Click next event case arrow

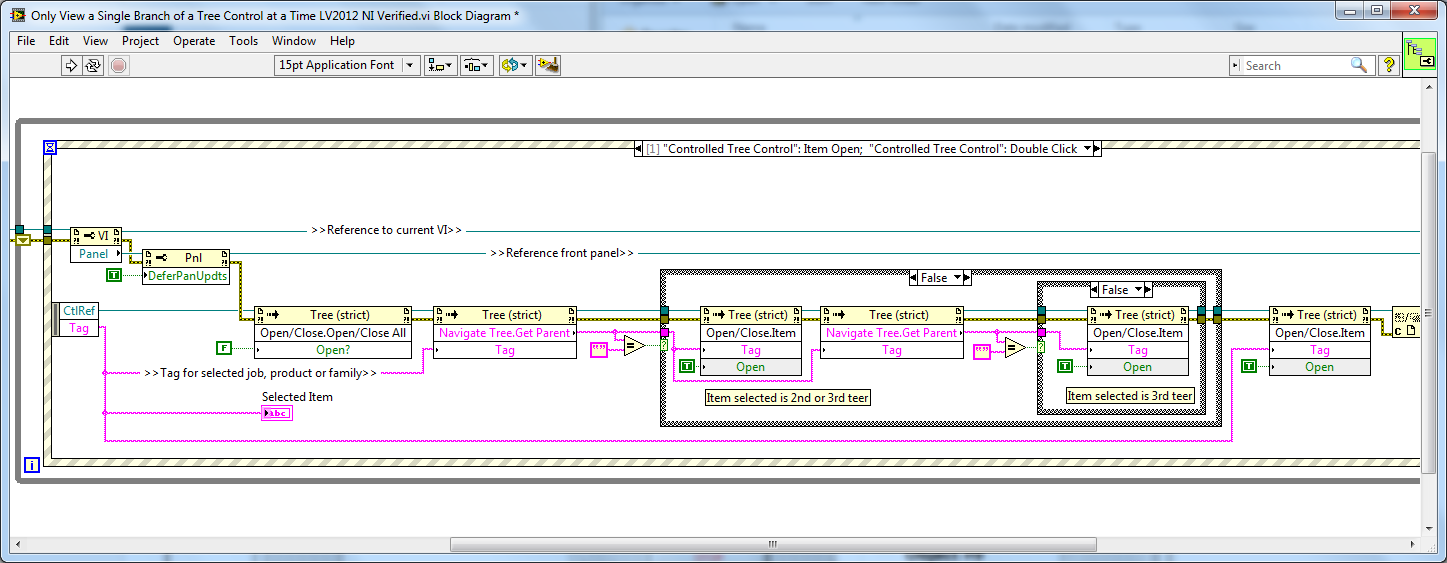[x=1096, y=148]
